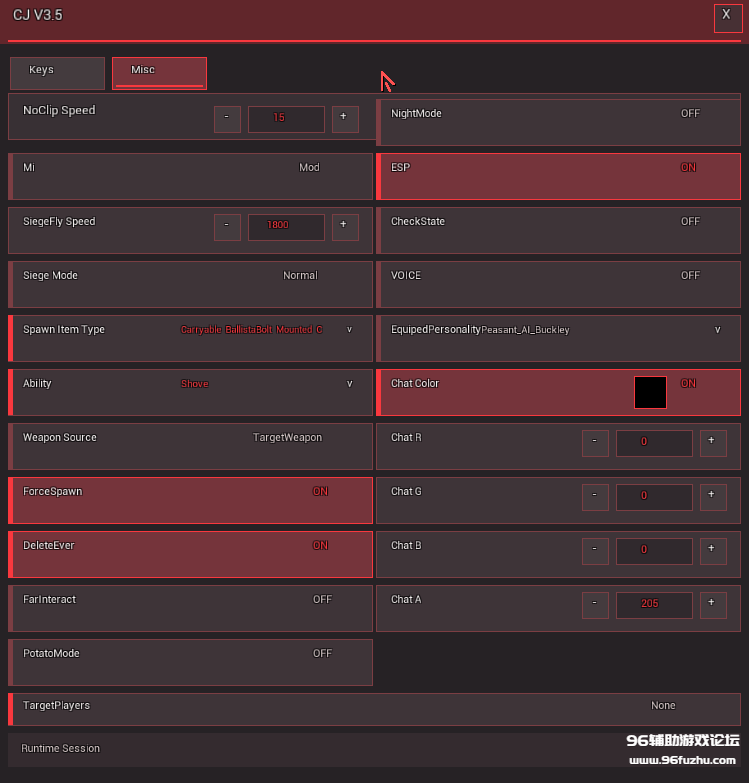Click the Chat B value field
Viewport: 749px width, 783px height.
click(x=654, y=551)
